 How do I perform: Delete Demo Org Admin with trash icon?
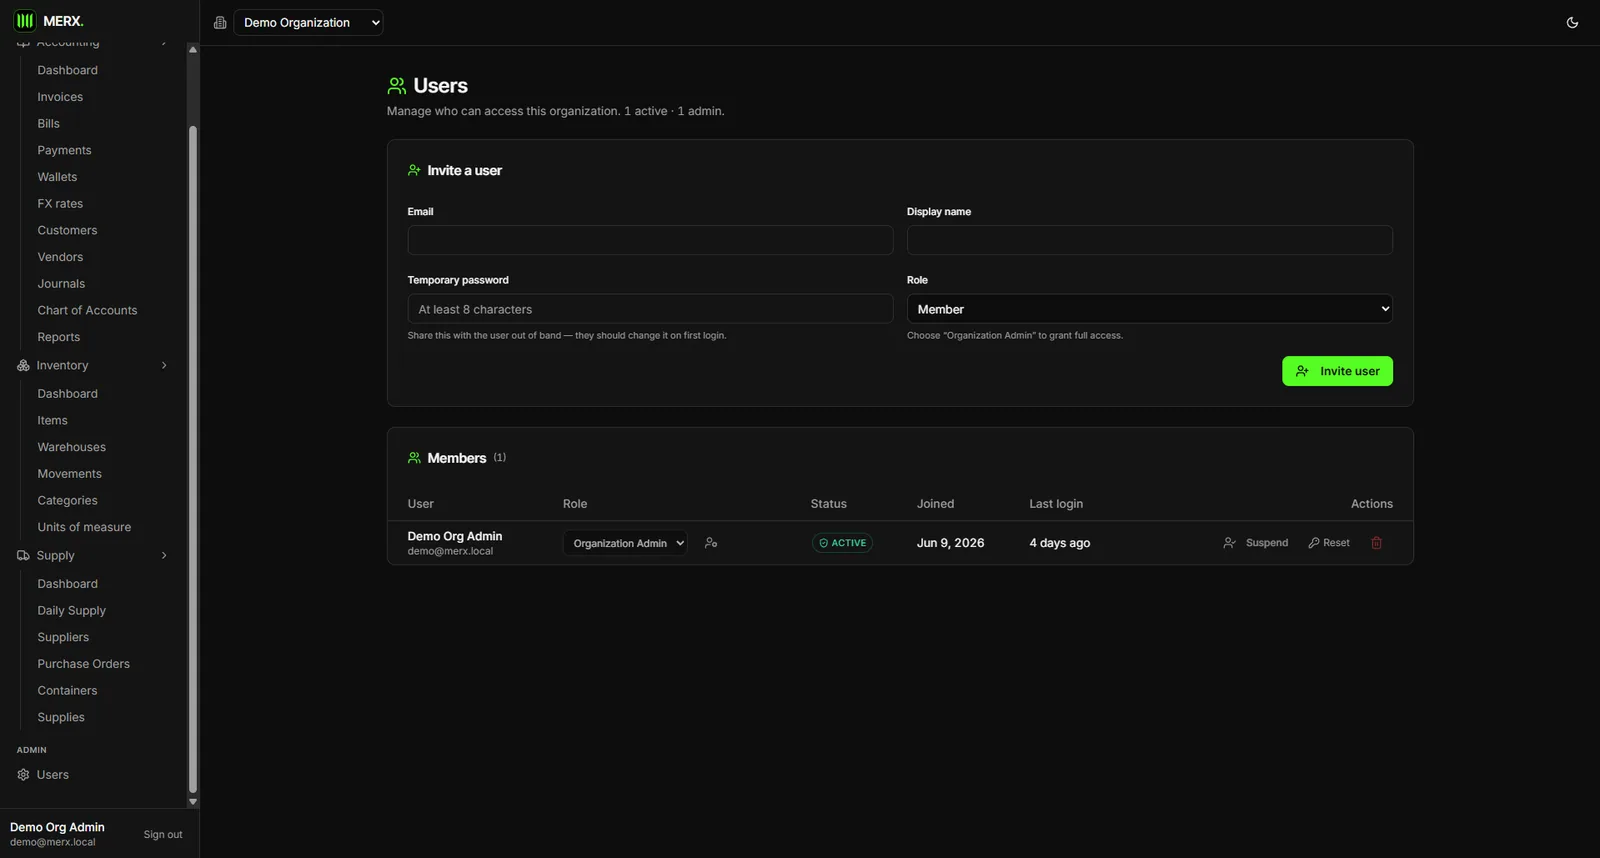(x=1376, y=543)
